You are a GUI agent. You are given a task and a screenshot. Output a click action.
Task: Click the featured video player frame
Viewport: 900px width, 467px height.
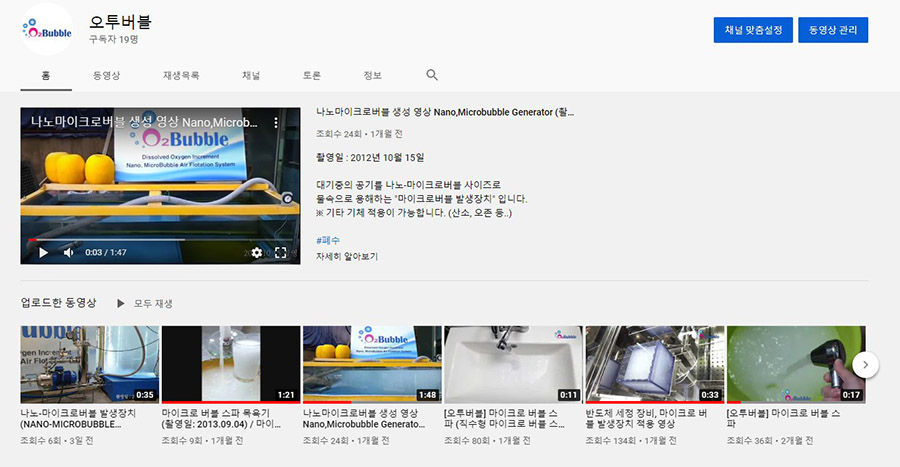pos(160,186)
